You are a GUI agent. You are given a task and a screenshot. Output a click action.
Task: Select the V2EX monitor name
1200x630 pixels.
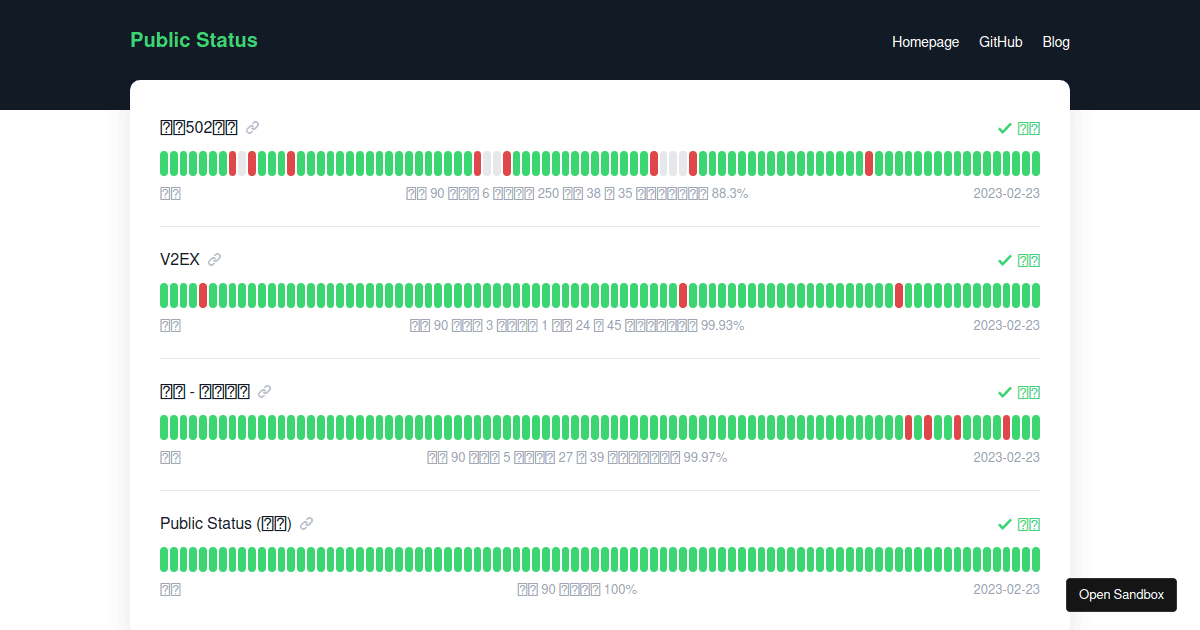tap(180, 258)
